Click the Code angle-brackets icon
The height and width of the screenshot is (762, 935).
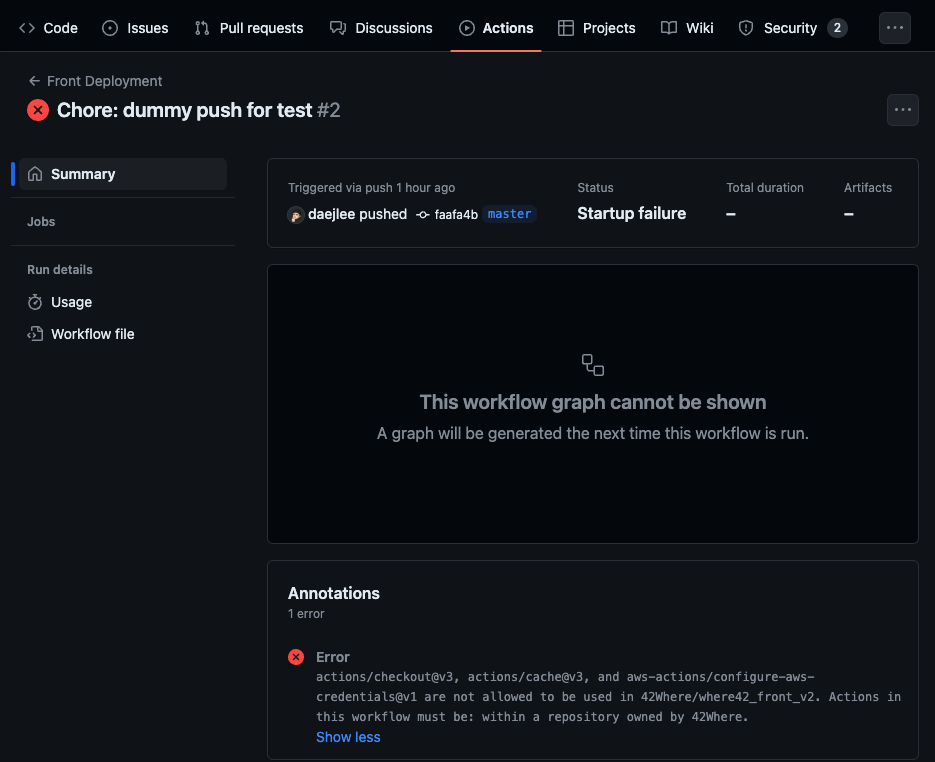27,28
